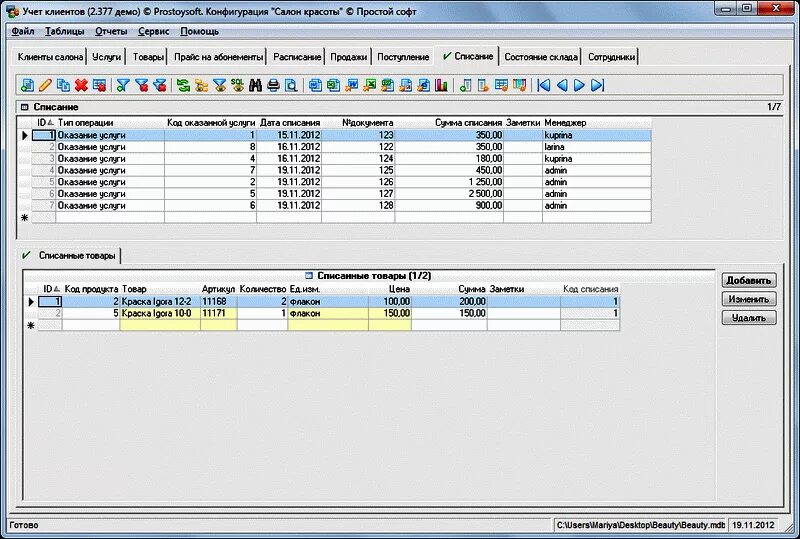This screenshot has height=539, width=800.
Task: Select manager cell larina
Action: (x=596, y=147)
